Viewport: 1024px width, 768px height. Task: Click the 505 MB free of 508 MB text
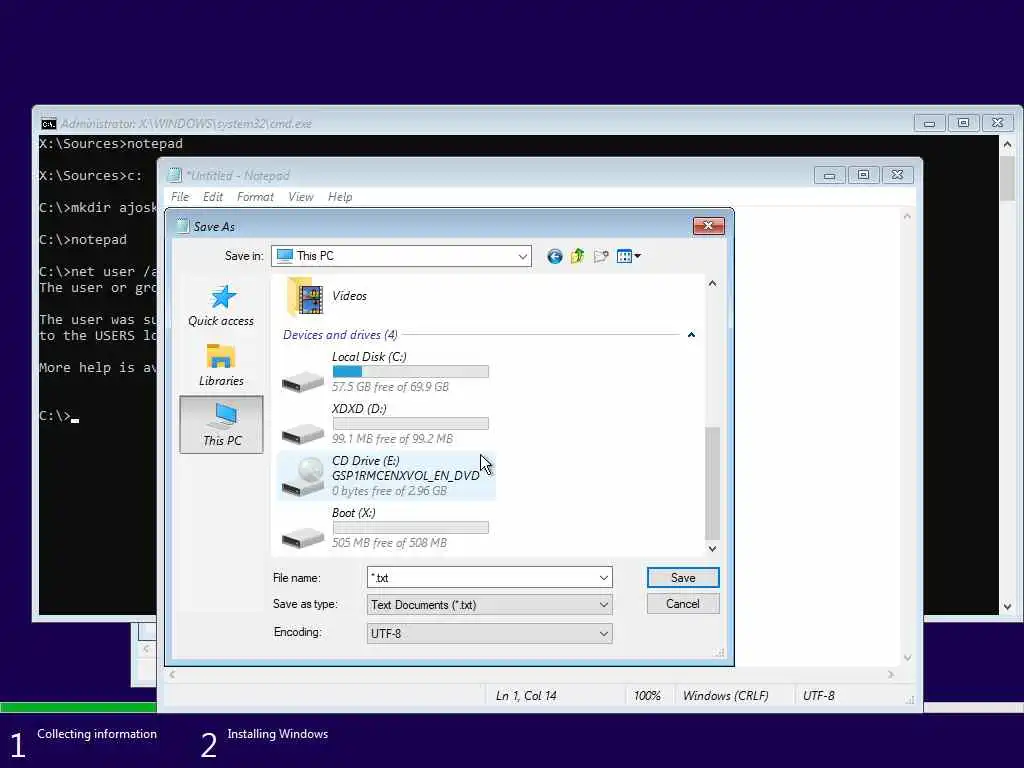(x=389, y=543)
